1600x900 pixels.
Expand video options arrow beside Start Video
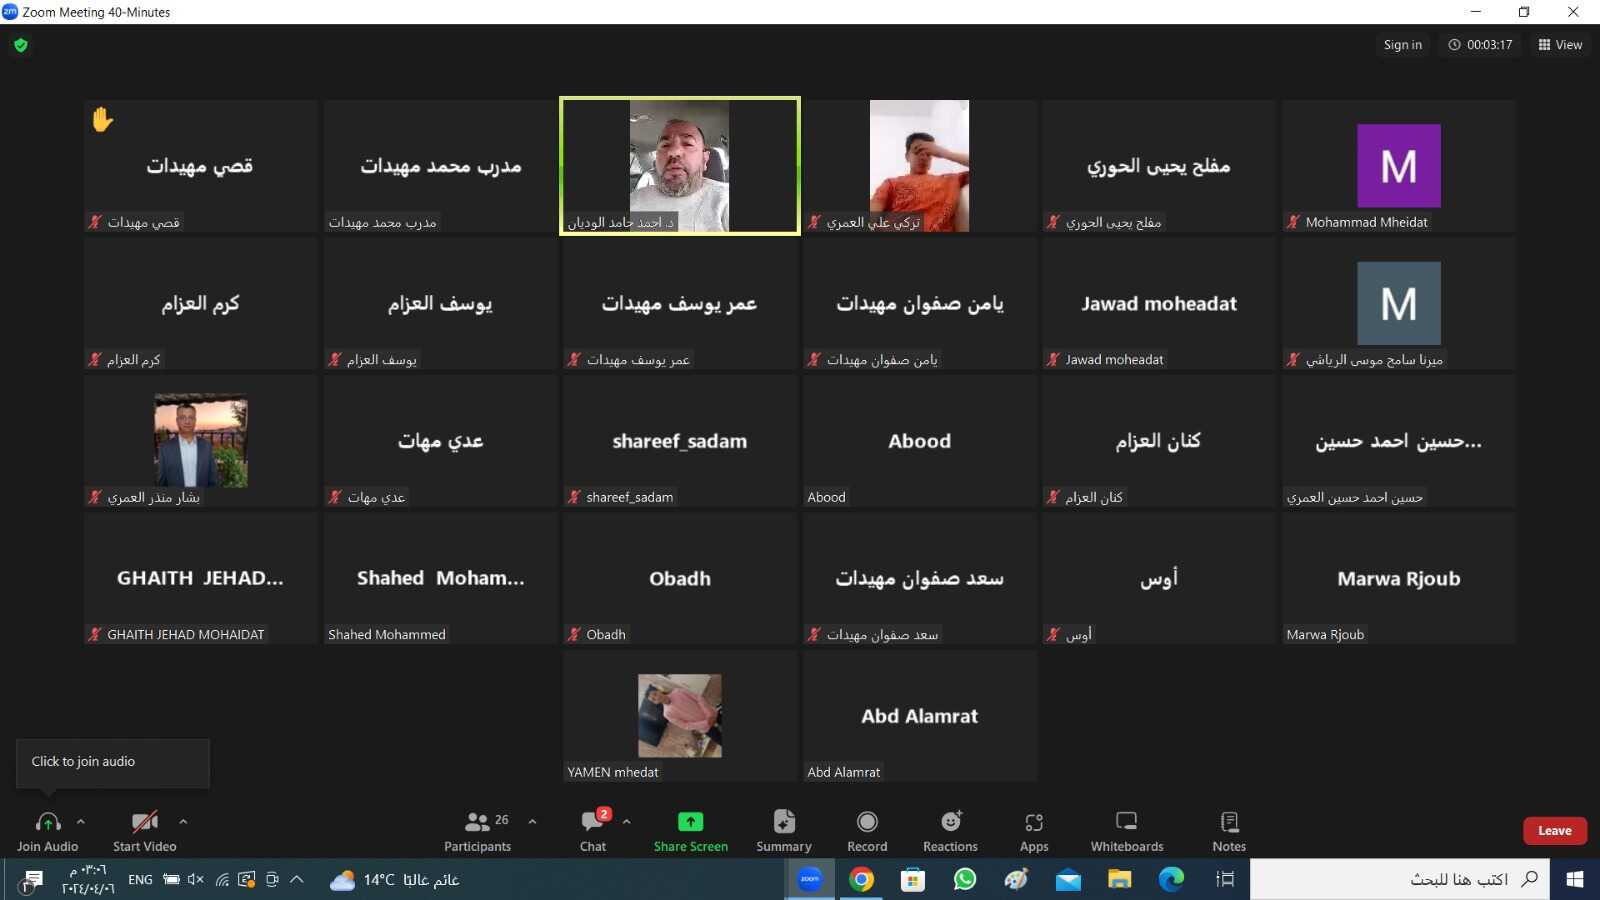183,822
